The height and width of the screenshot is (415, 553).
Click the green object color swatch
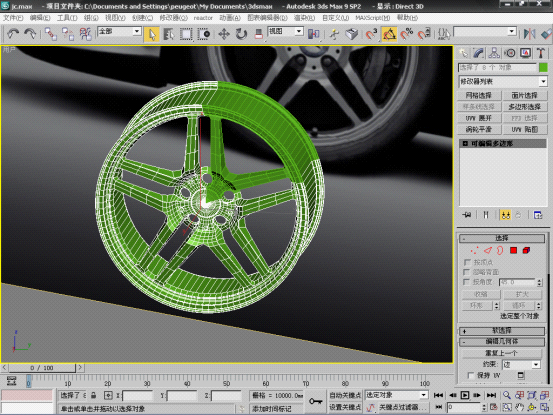click(543, 67)
